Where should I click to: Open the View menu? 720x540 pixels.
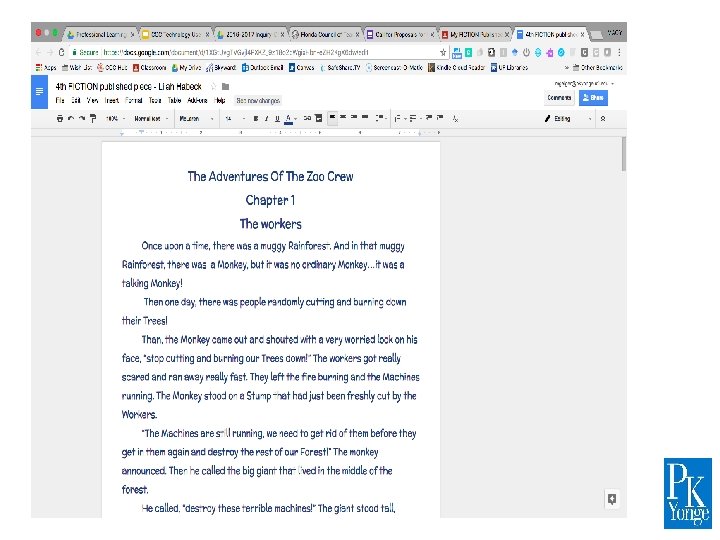[x=92, y=101]
